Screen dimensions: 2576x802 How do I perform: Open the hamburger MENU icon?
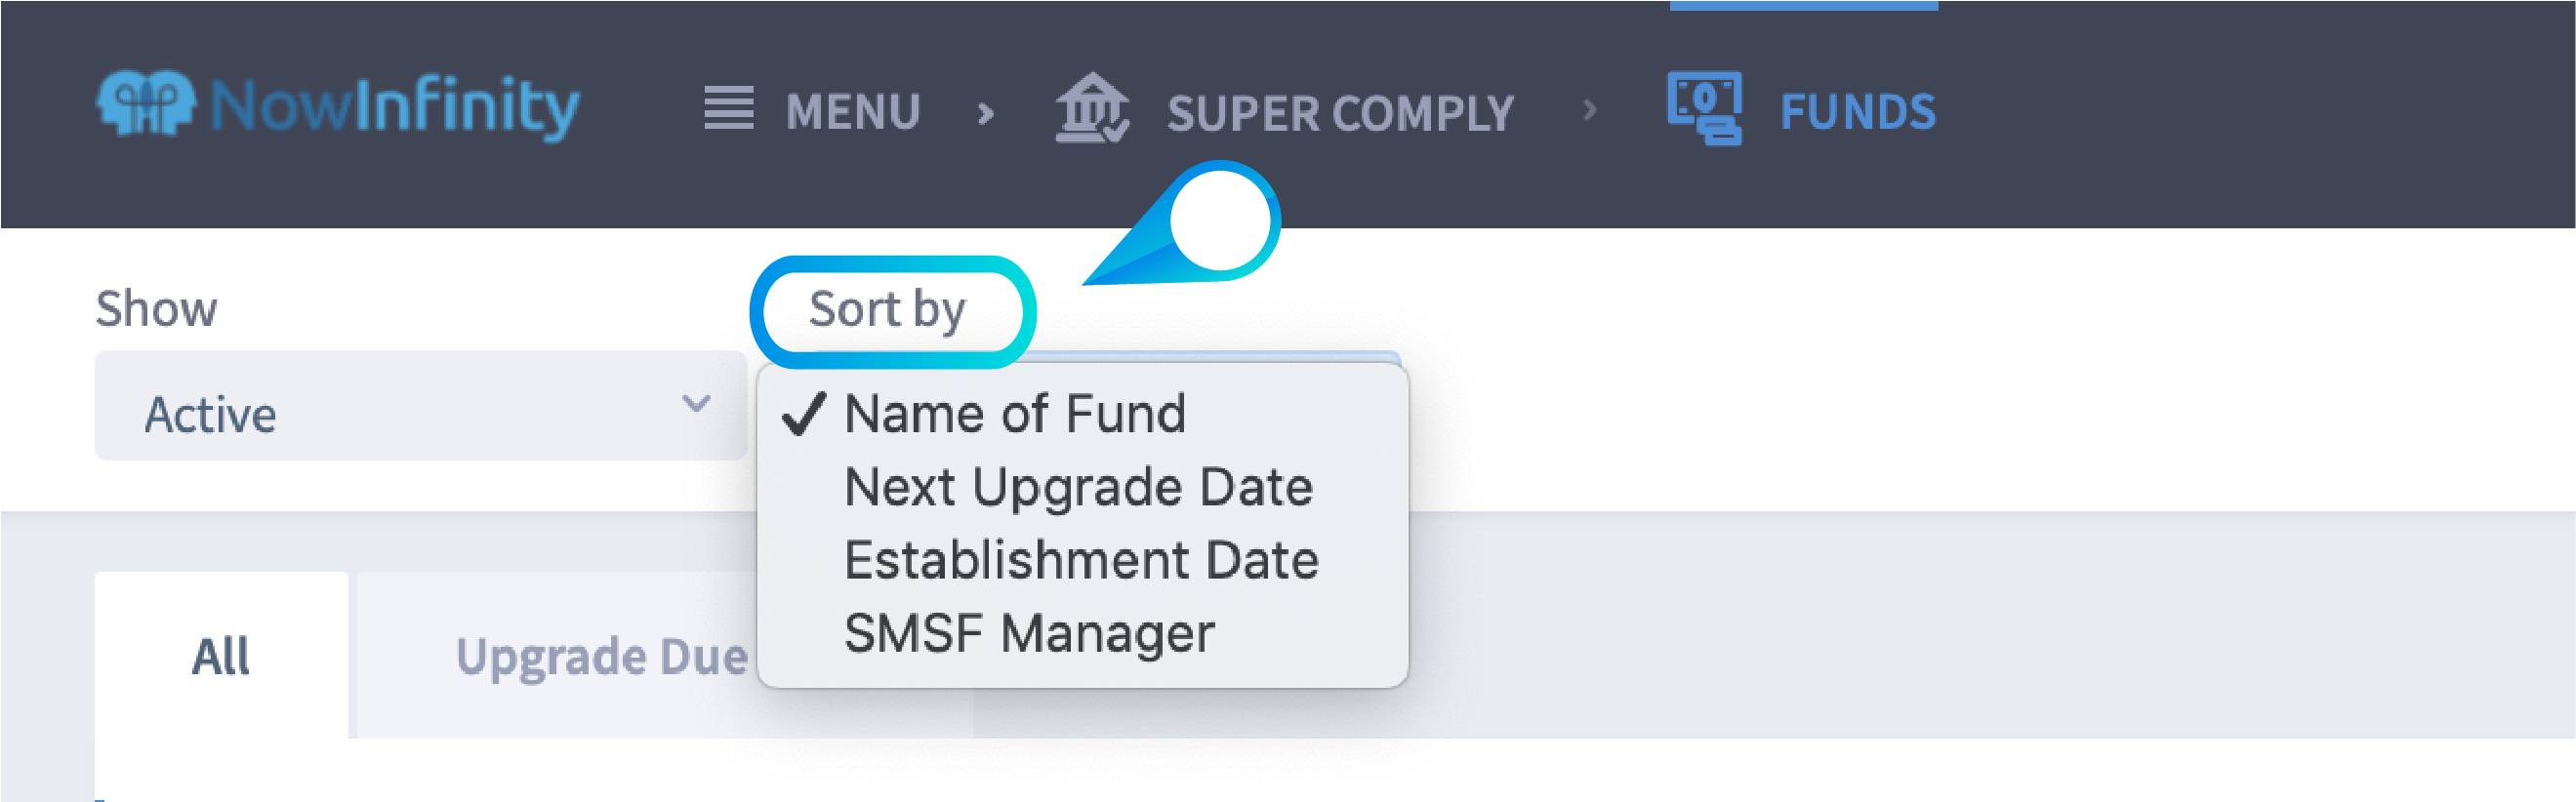[x=729, y=108]
